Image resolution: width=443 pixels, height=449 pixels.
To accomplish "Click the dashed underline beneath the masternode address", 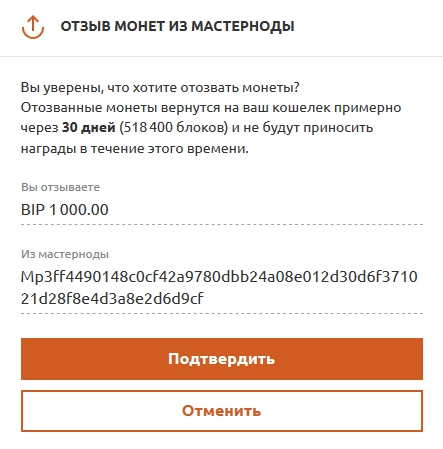I will pyautogui.click(x=222, y=313).
